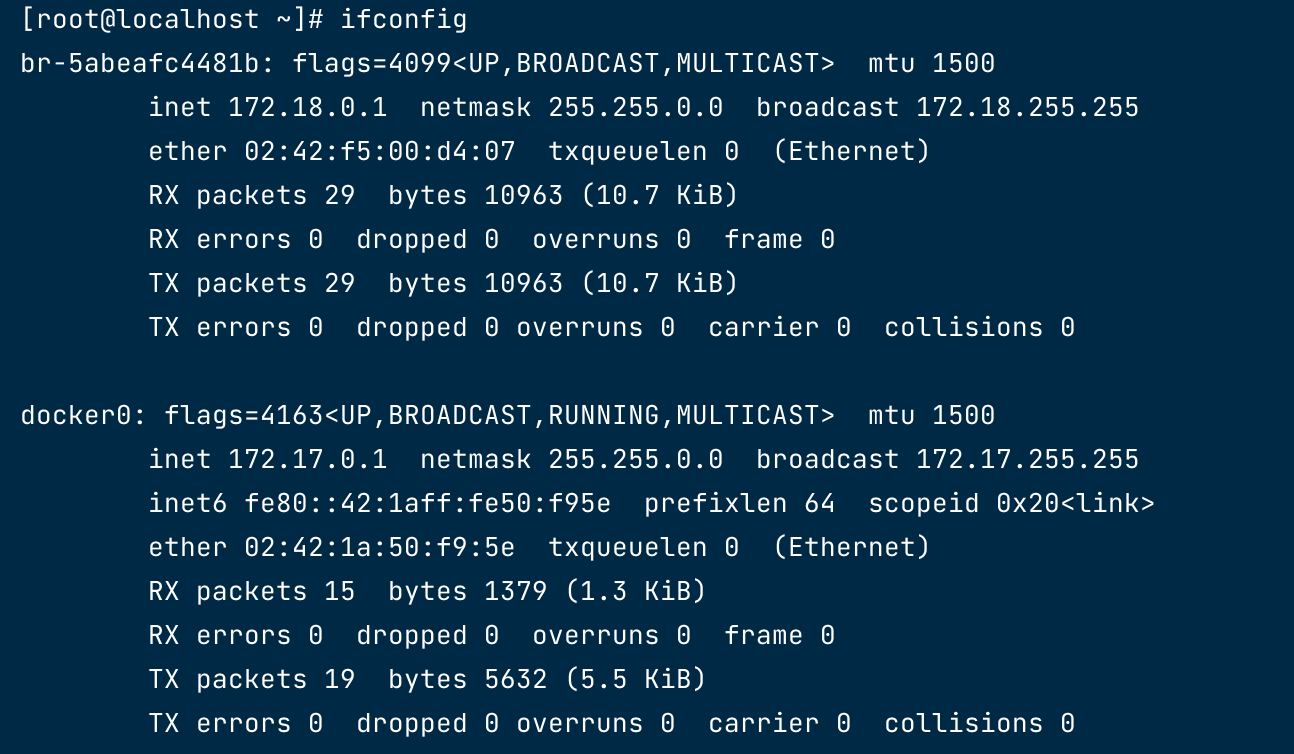Click the scopeid 0x20<link> text
The image size is (1294, 754).
coord(1012,504)
